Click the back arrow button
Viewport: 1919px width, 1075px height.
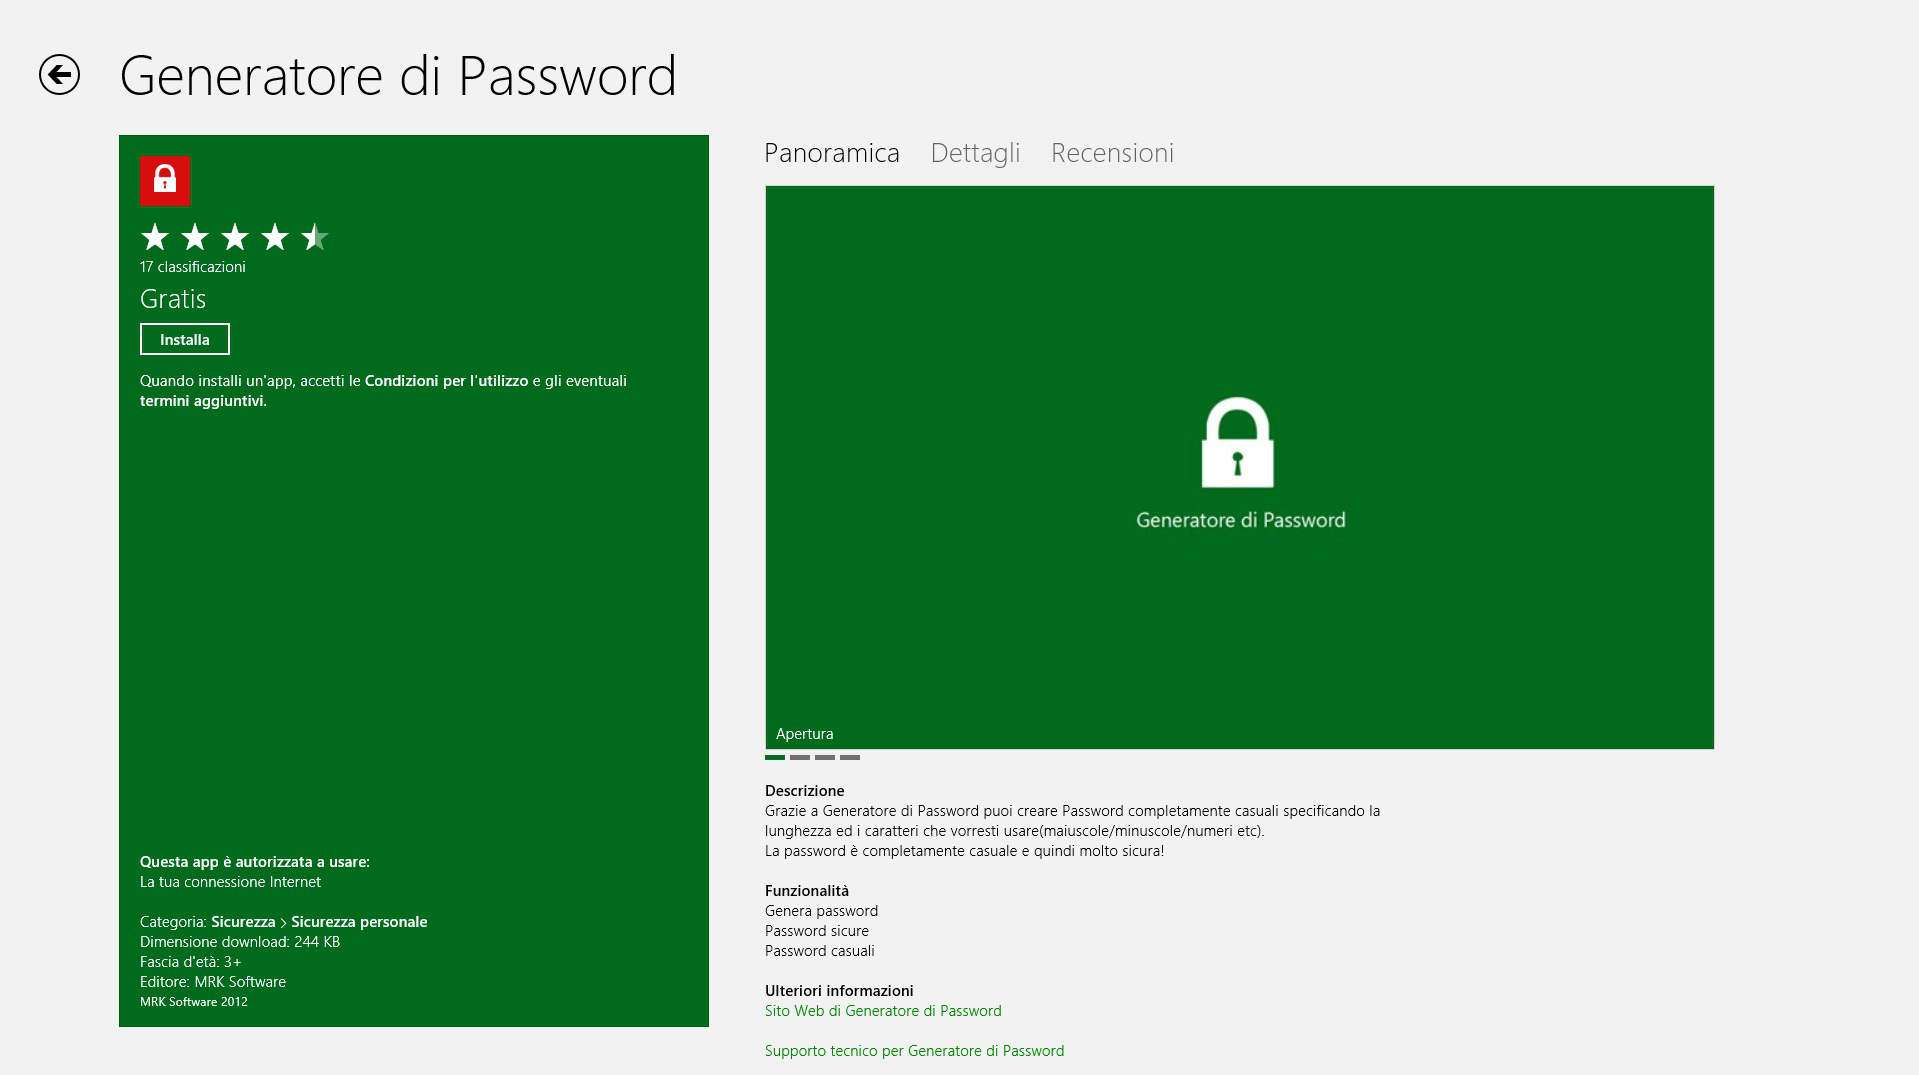(x=59, y=75)
